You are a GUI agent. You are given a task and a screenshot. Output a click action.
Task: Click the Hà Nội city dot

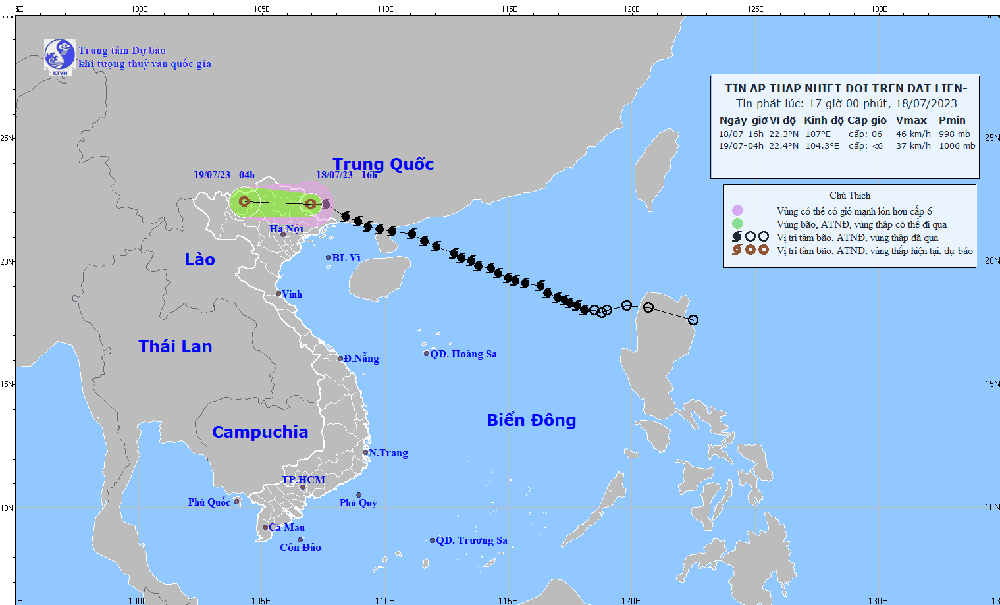pyautogui.click(x=283, y=234)
